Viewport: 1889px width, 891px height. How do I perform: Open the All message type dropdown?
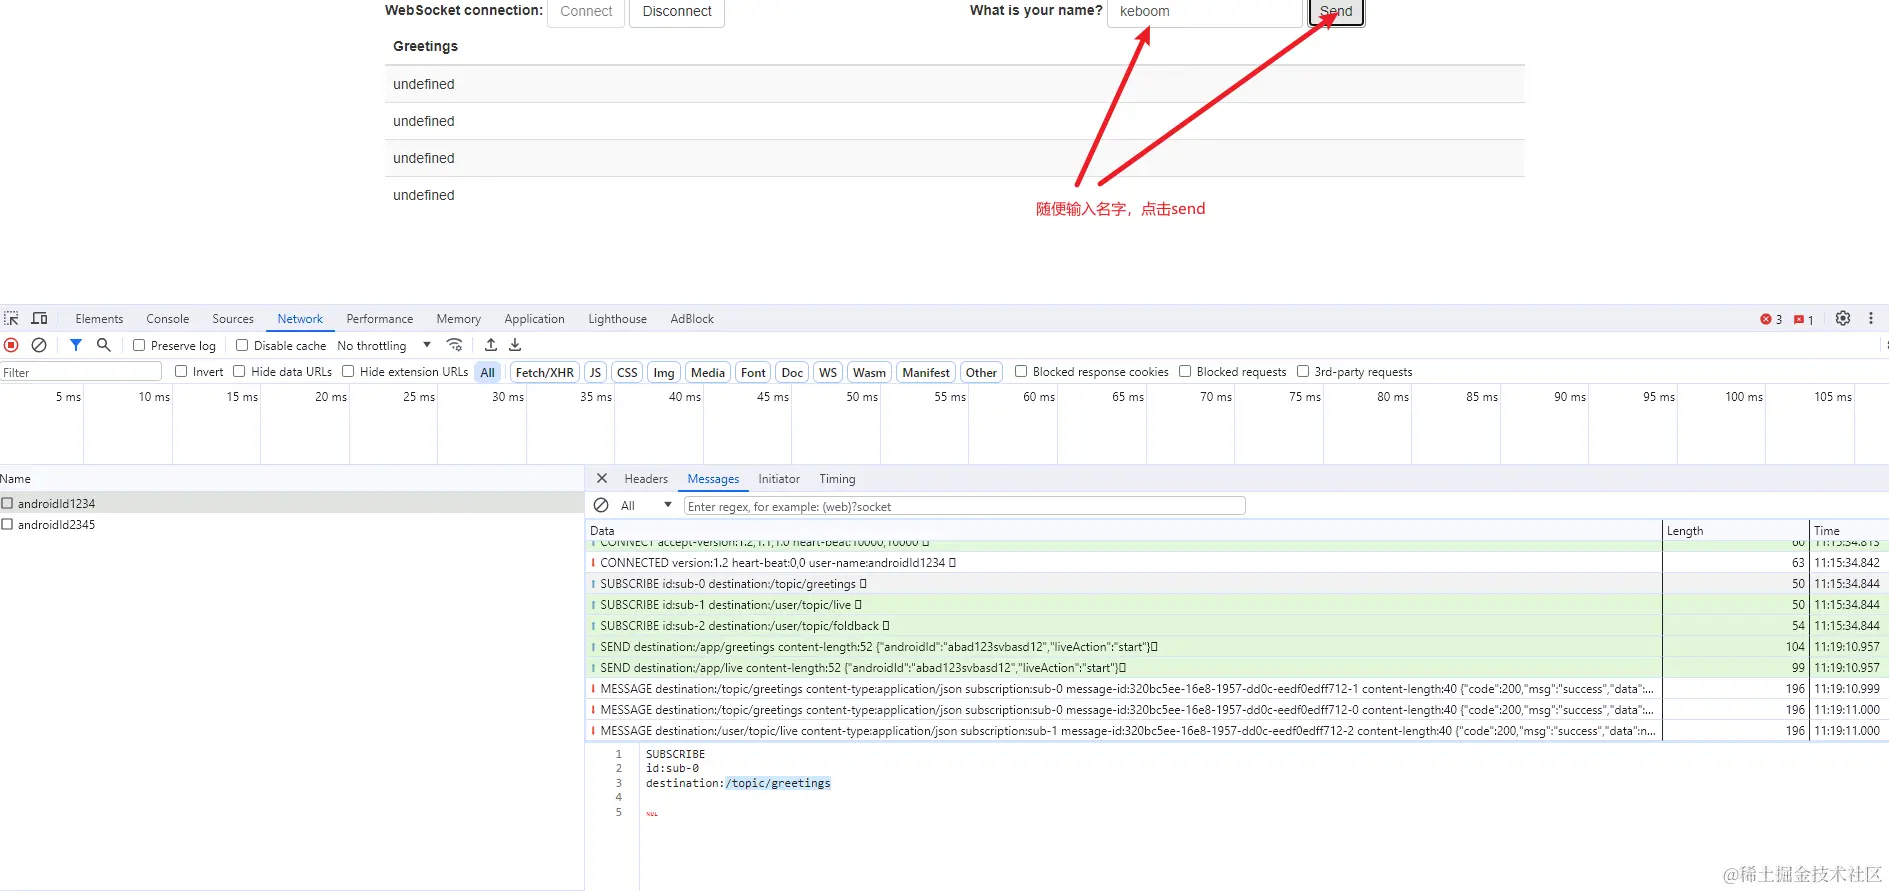click(645, 505)
